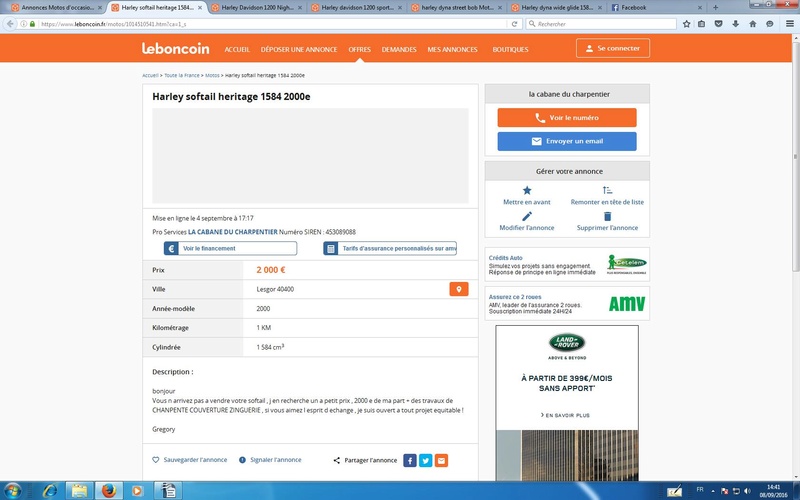Open the Crédits Auto Cetelem ad
Viewport: 800px width, 500px height.
coord(567,264)
